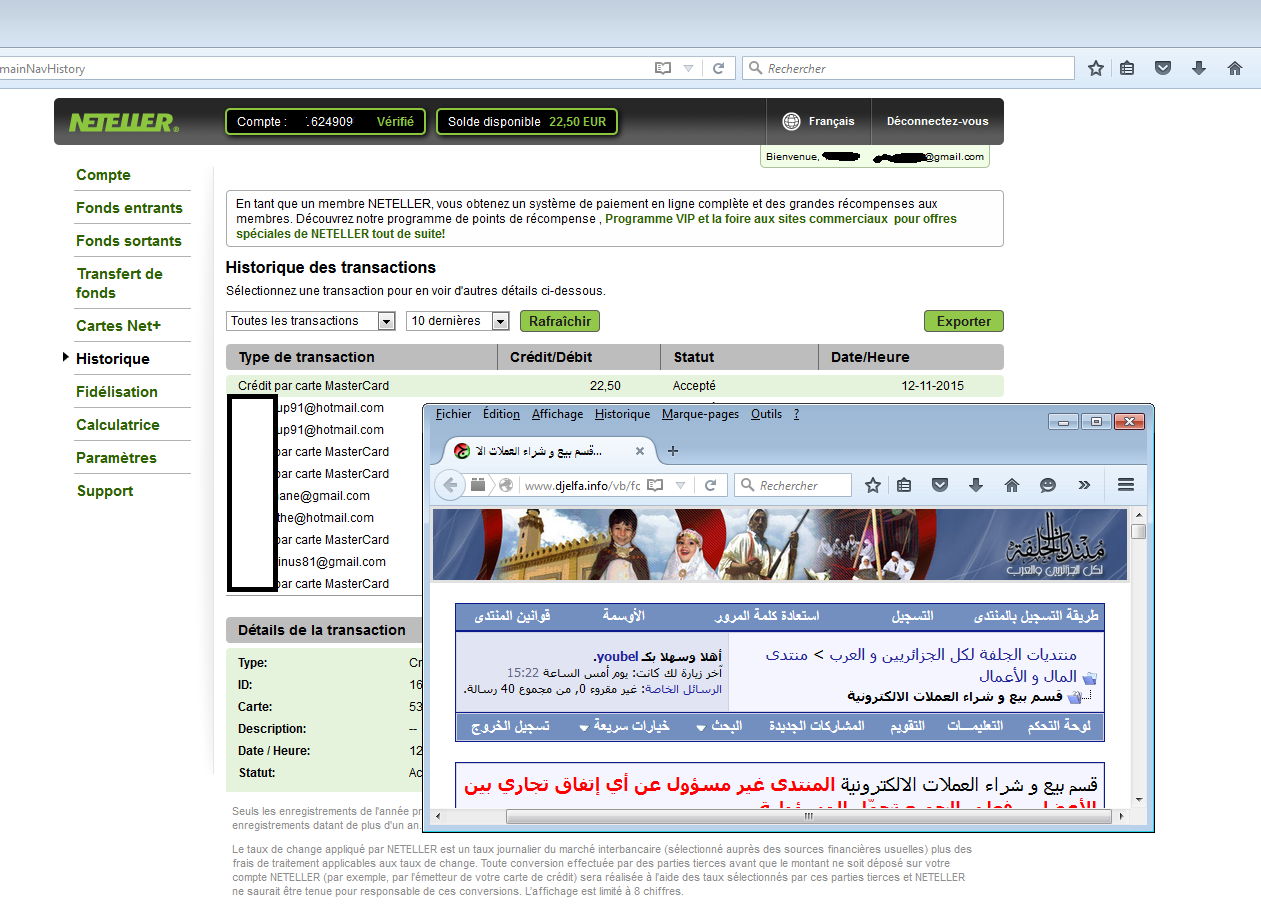Open the Fonds entrants sidebar link
This screenshot has width=1261, height=913.
129,208
